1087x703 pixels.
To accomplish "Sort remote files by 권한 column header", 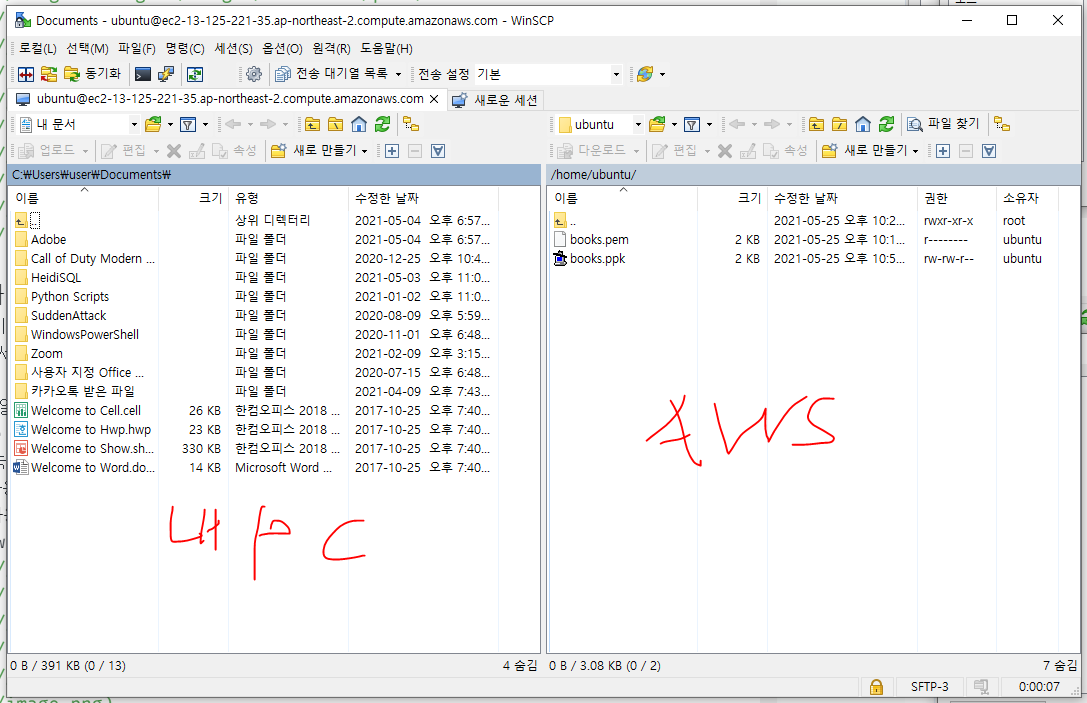I will (x=957, y=198).
